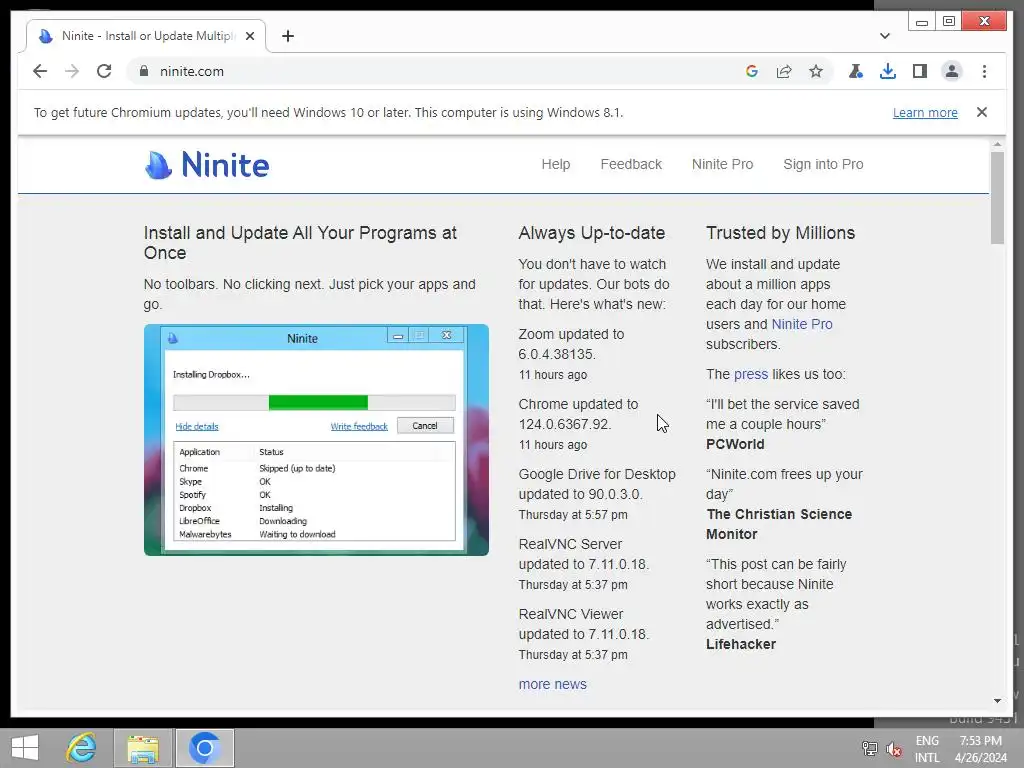Share this page via share icon

point(784,71)
